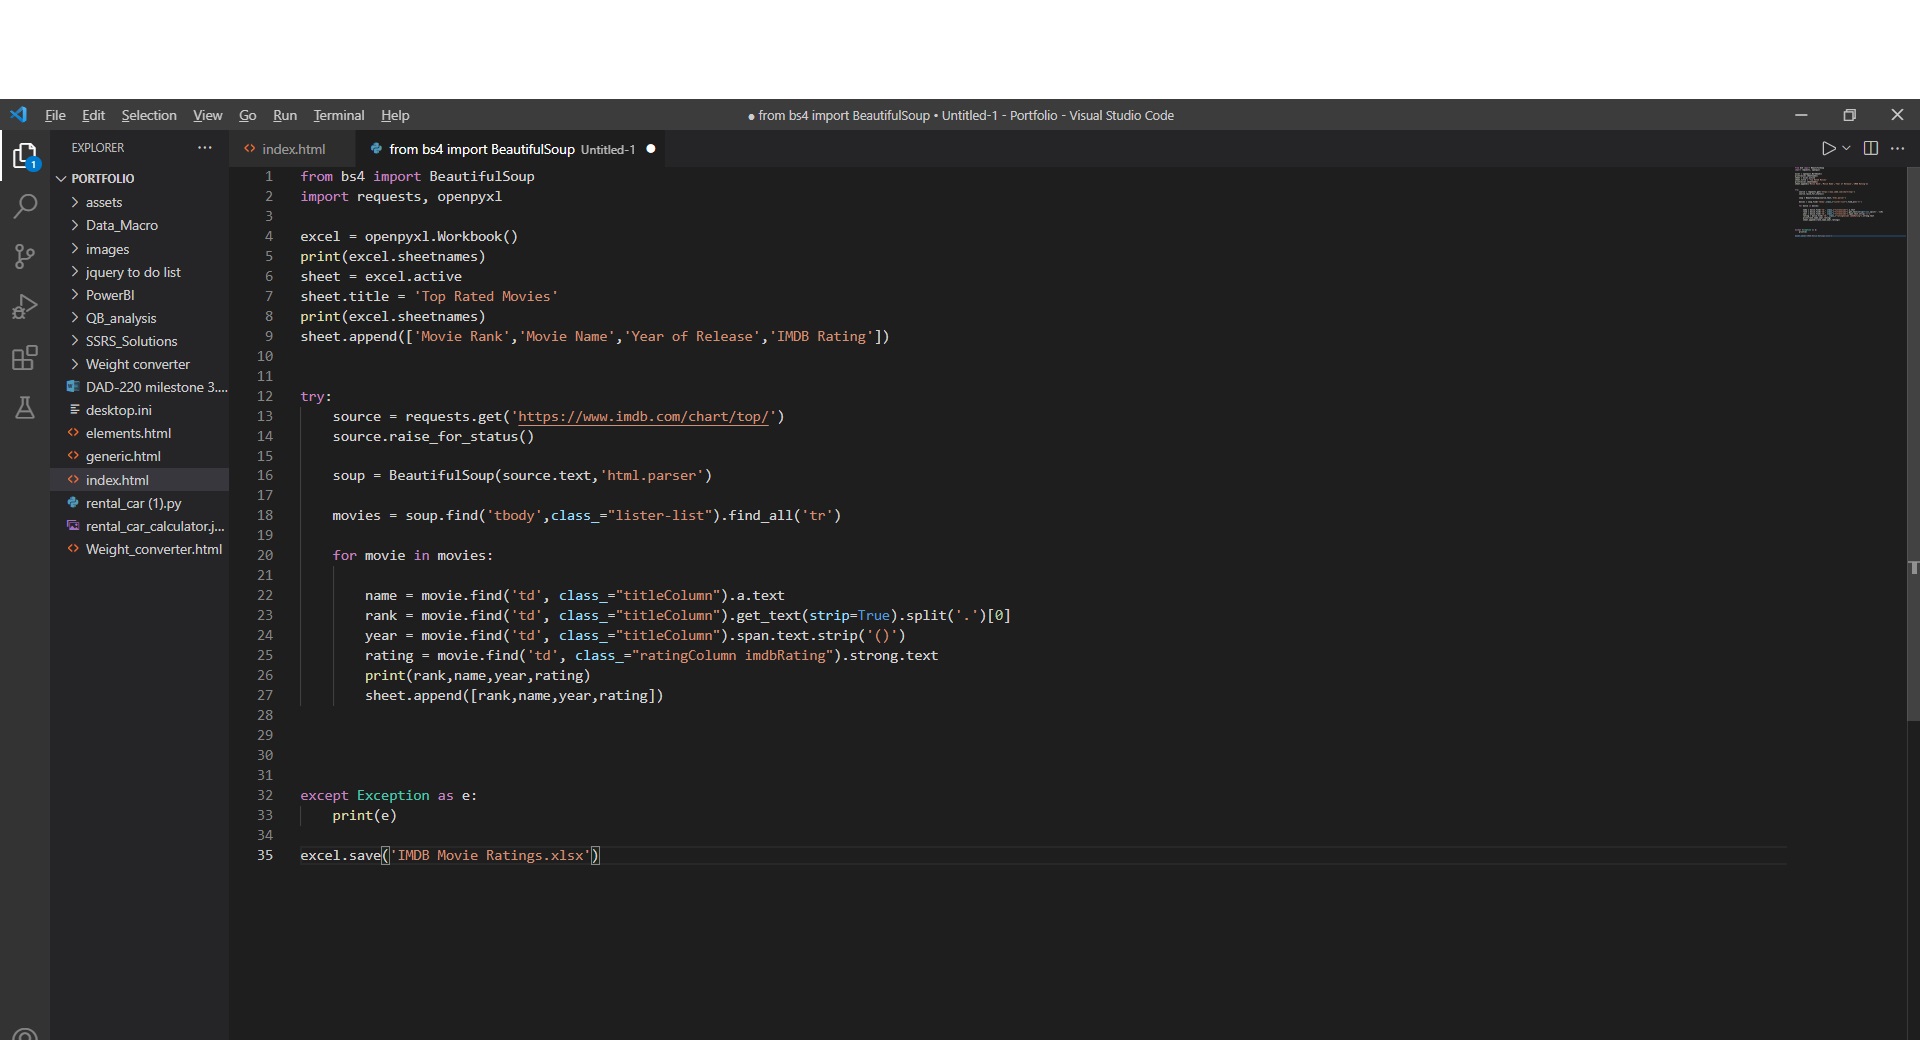Open rental_car_calculator file
The image size is (1920, 1040).
pos(140,526)
